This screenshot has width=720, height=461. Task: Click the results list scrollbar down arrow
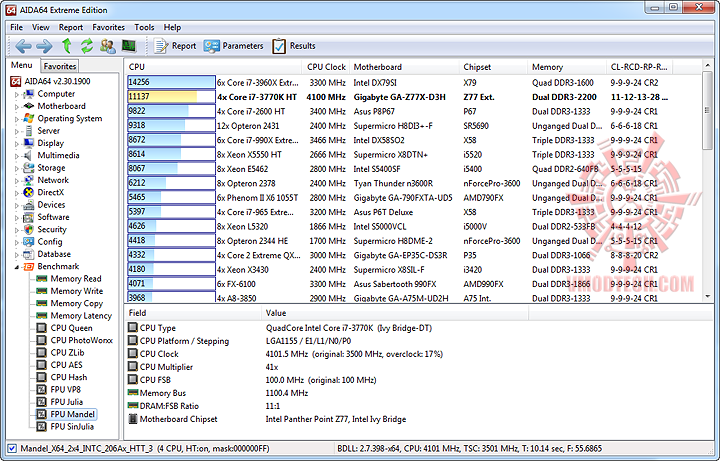point(708,297)
